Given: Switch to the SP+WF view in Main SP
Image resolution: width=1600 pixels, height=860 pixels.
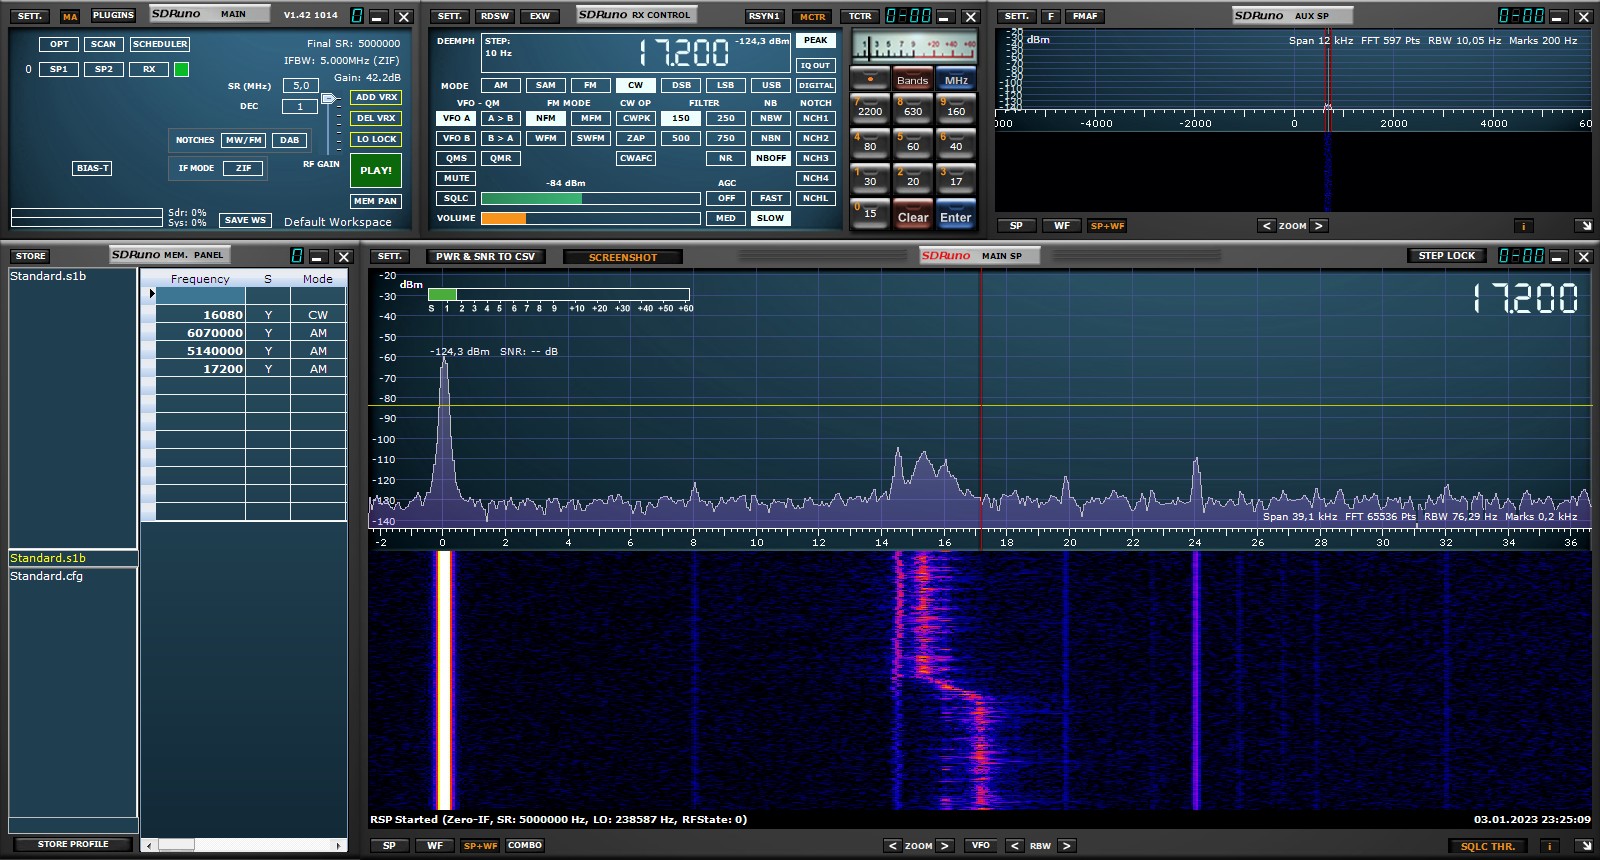Looking at the screenshot, I should pyautogui.click(x=480, y=846).
